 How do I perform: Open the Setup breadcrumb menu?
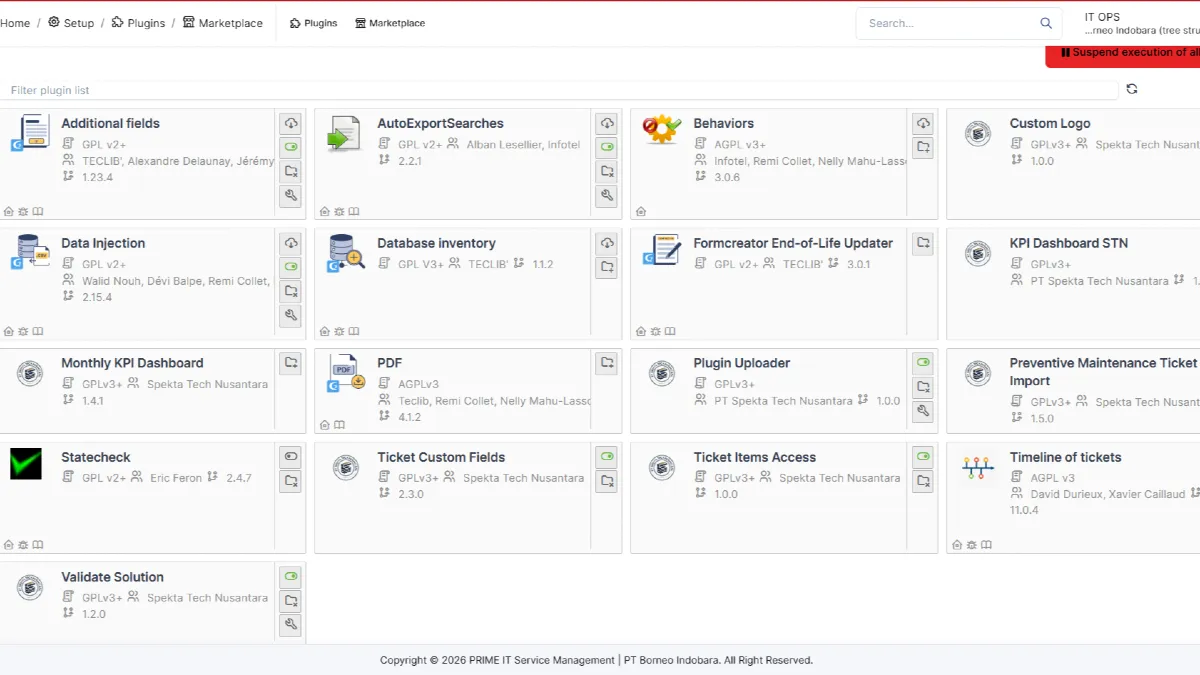71,23
